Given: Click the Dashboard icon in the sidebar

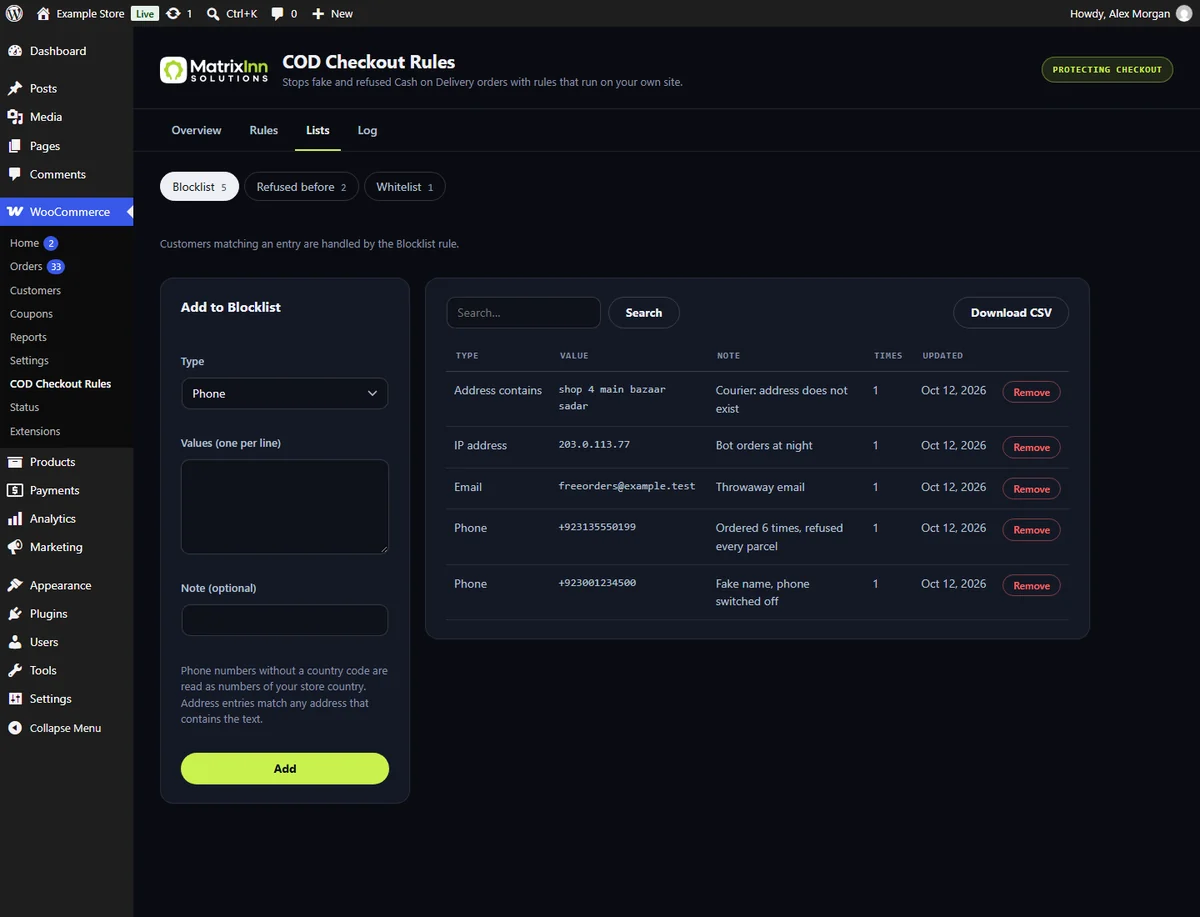Looking at the screenshot, I should pyautogui.click(x=15, y=51).
